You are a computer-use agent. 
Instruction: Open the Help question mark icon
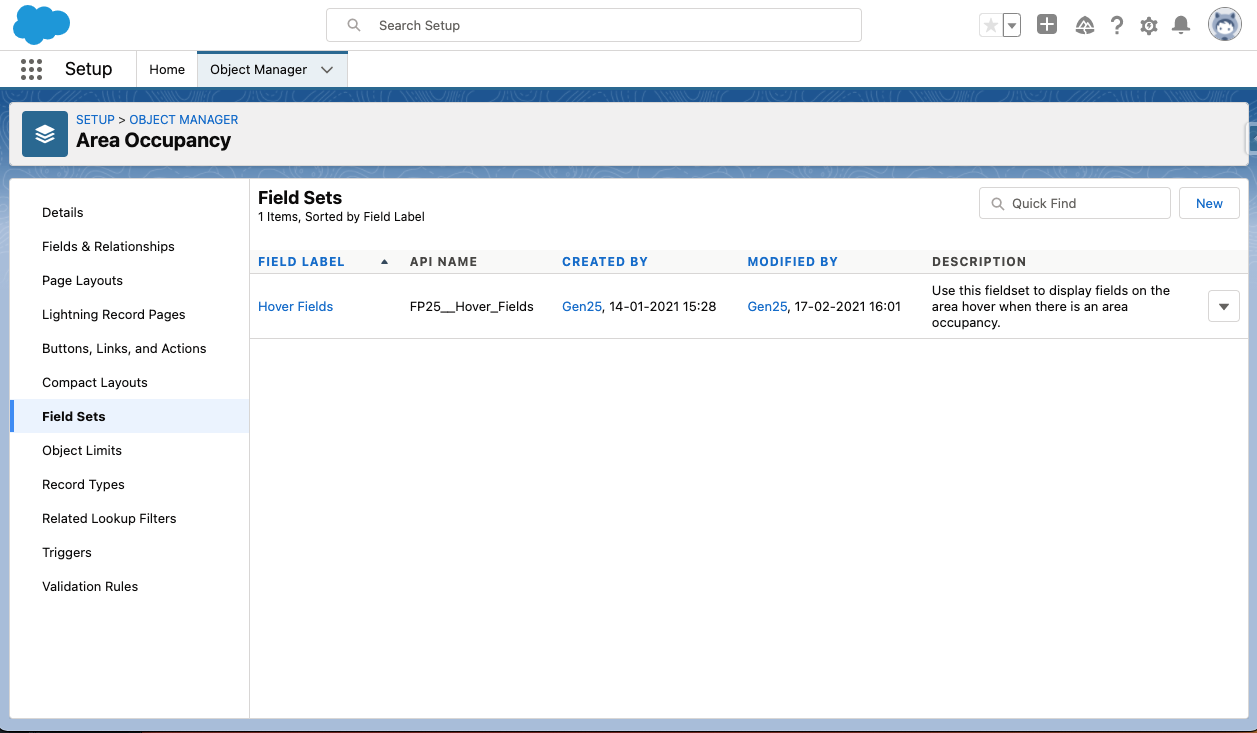tap(1117, 26)
